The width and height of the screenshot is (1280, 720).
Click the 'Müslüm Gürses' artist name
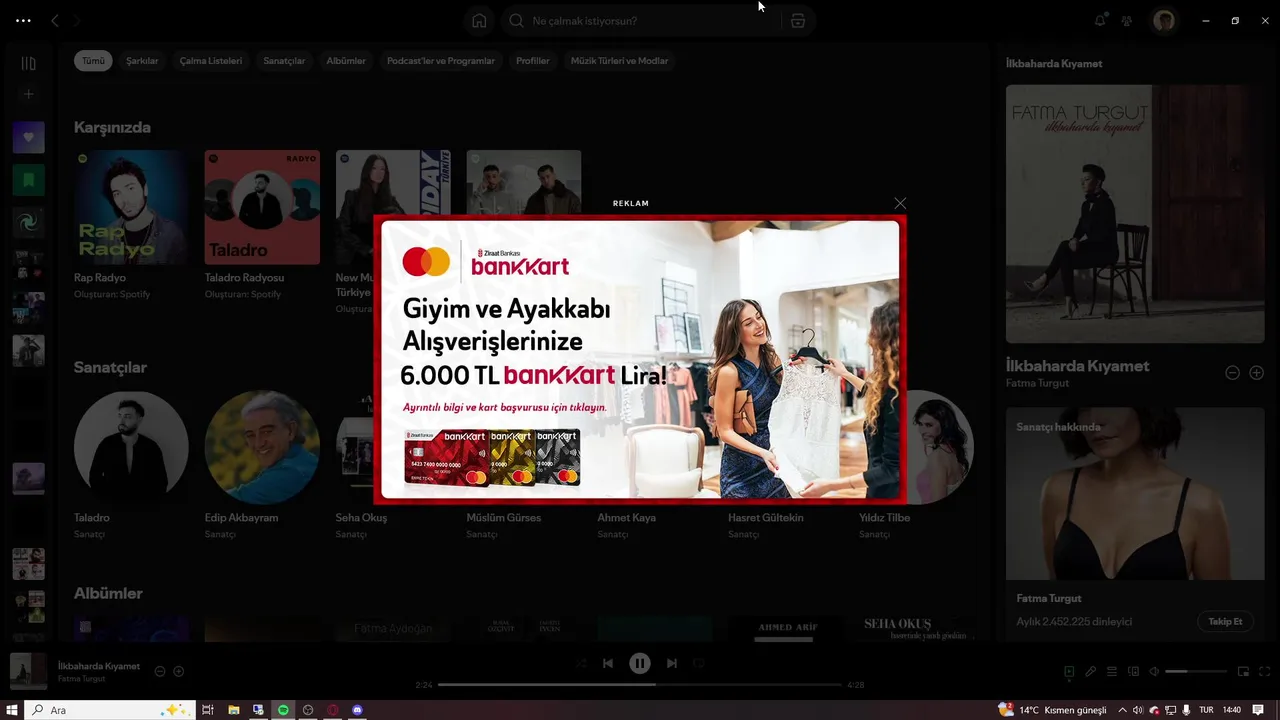[x=503, y=518]
